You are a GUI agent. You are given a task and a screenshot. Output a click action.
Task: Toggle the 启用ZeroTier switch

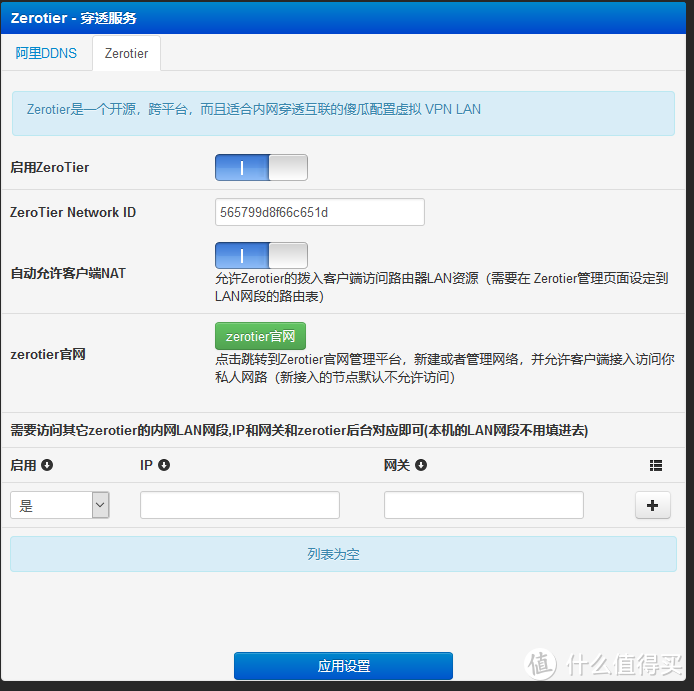tap(261, 167)
